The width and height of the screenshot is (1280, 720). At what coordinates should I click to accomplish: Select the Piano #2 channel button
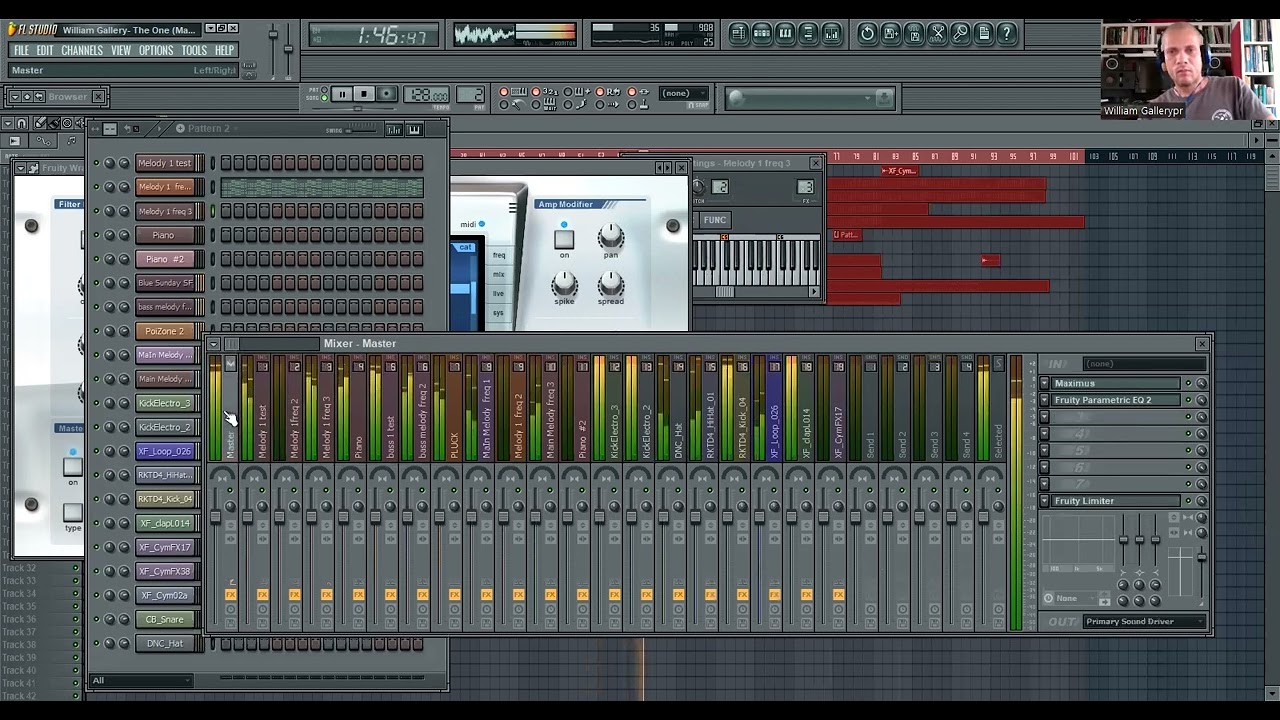165,259
